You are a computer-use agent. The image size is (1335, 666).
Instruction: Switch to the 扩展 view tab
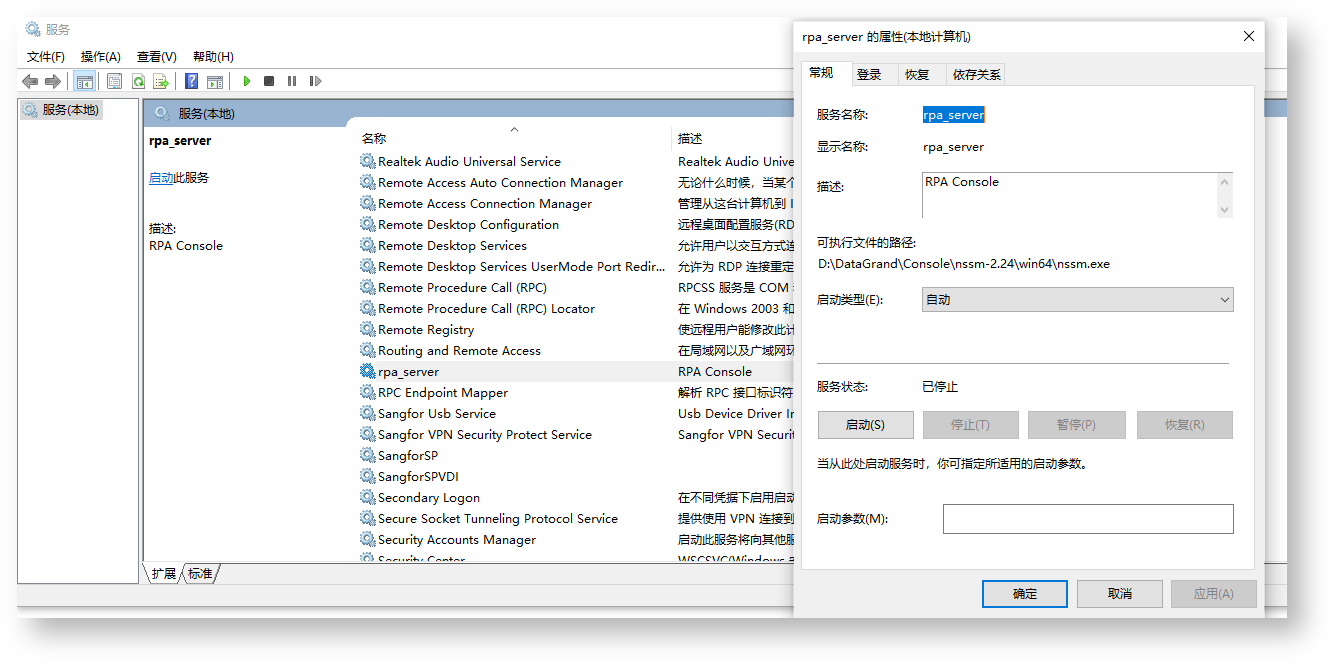[x=163, y=573]
